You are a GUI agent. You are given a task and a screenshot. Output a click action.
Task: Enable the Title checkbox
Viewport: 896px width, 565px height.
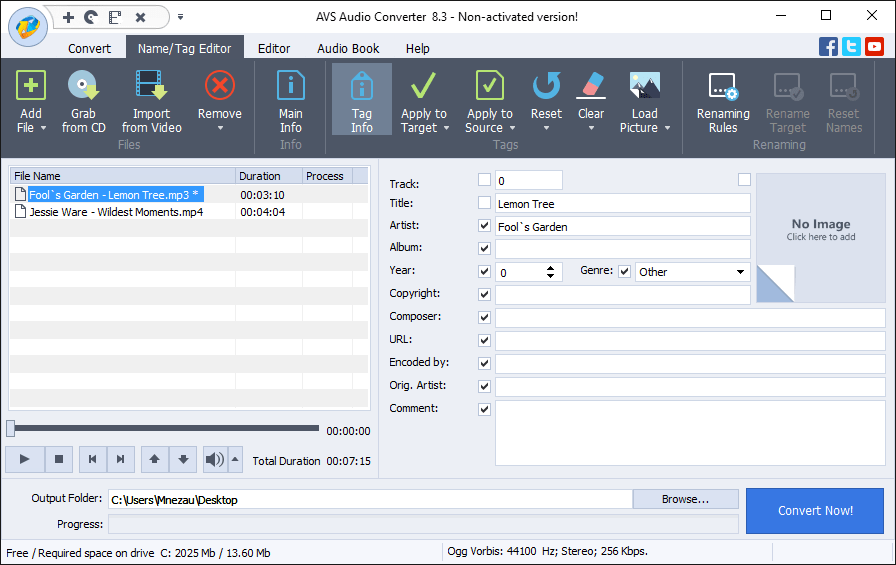point(484,203)
